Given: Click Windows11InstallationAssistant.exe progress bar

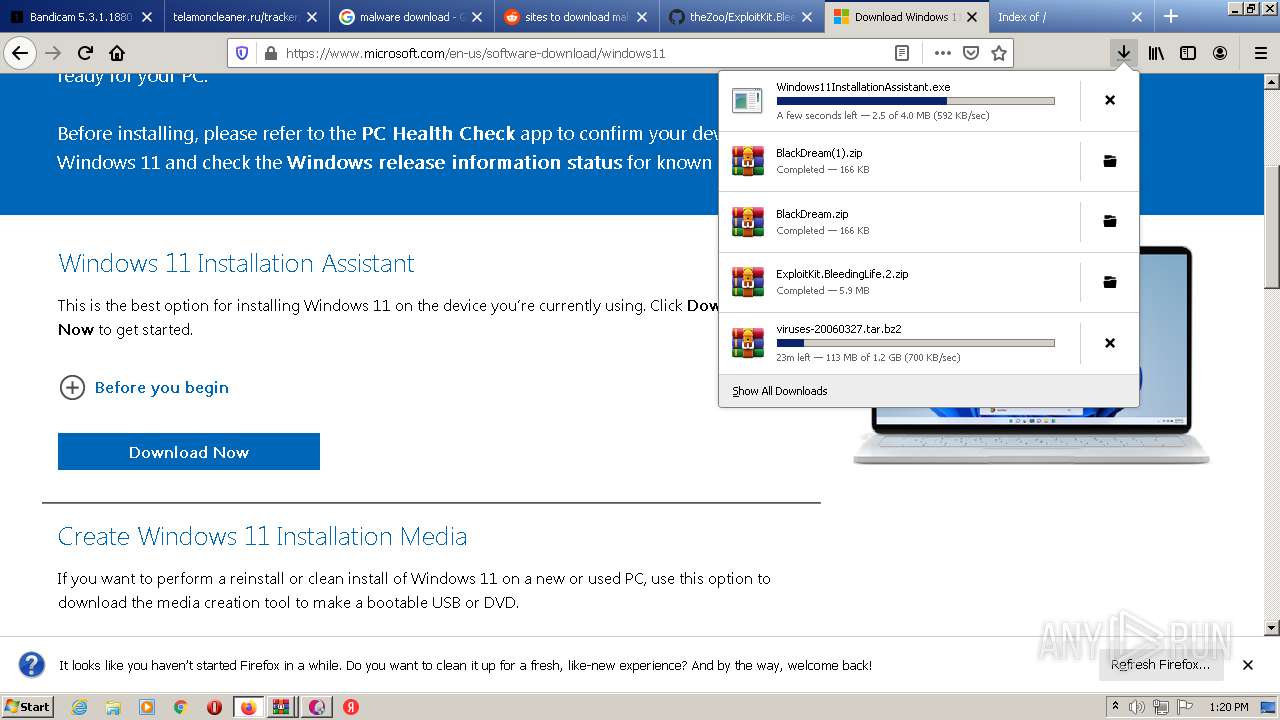Looking at the screenshot, I should (x=915, y=101).
